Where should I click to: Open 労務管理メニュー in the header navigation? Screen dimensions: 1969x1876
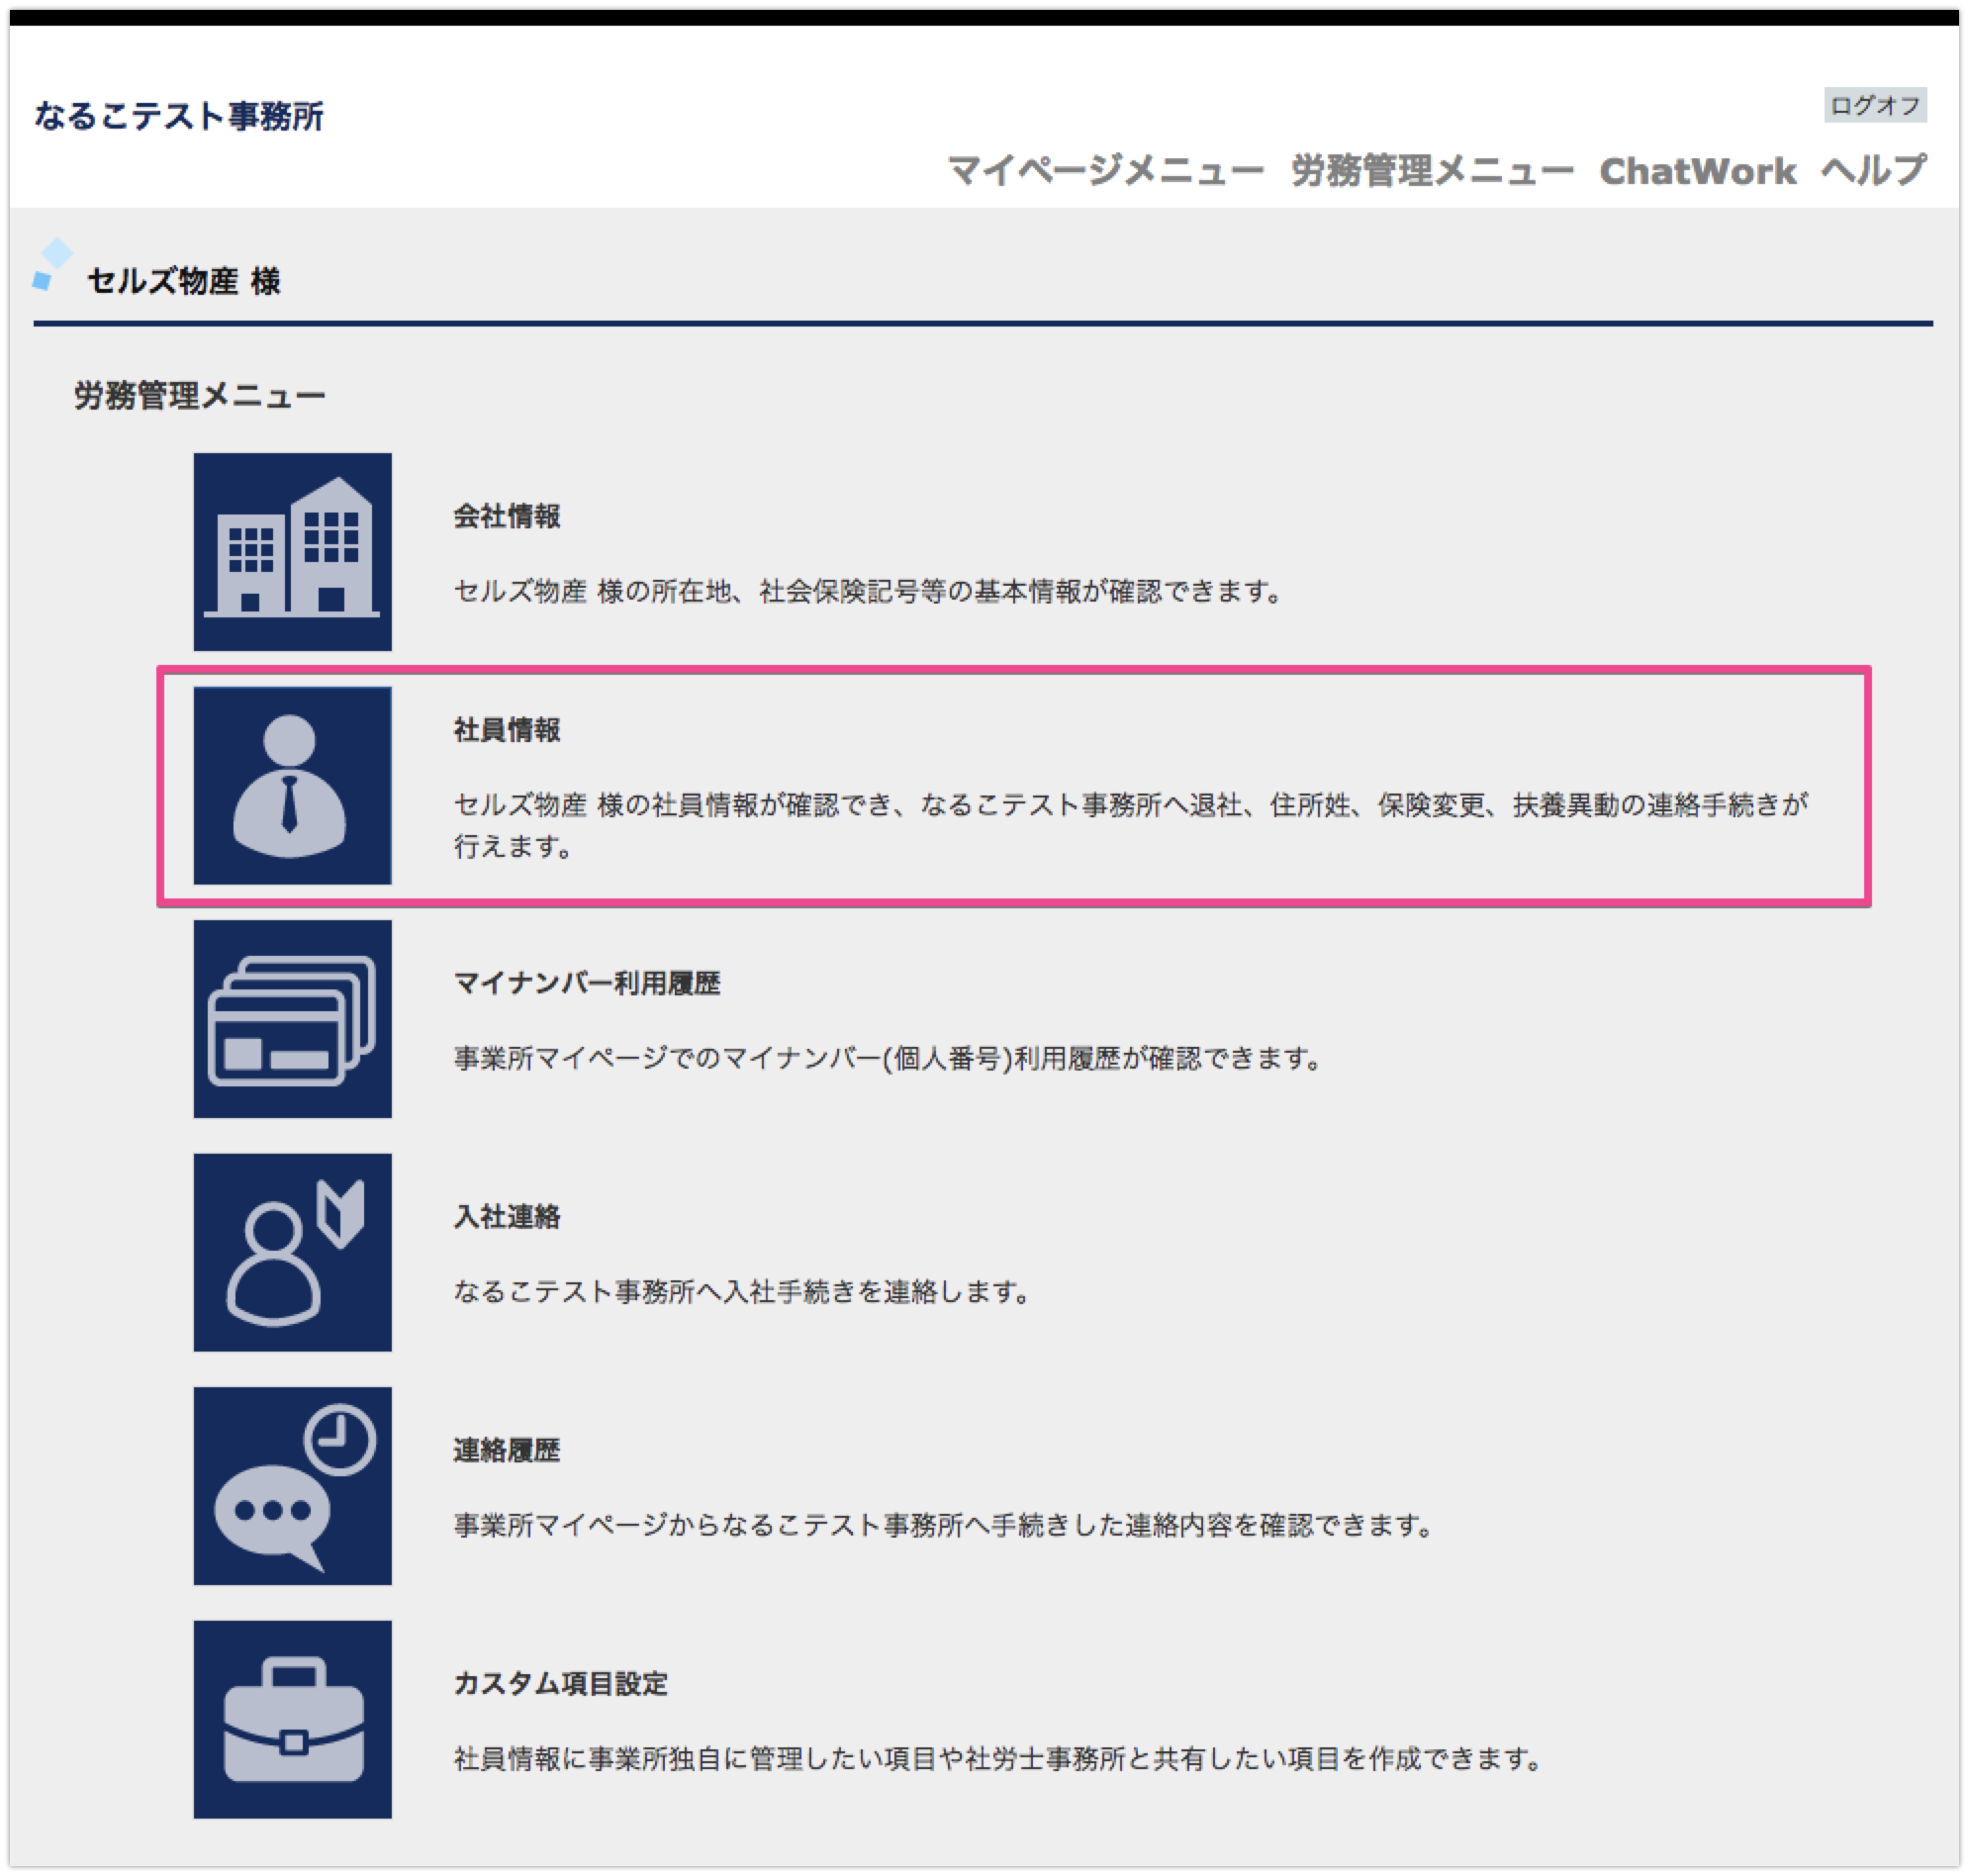(1432, 171)
